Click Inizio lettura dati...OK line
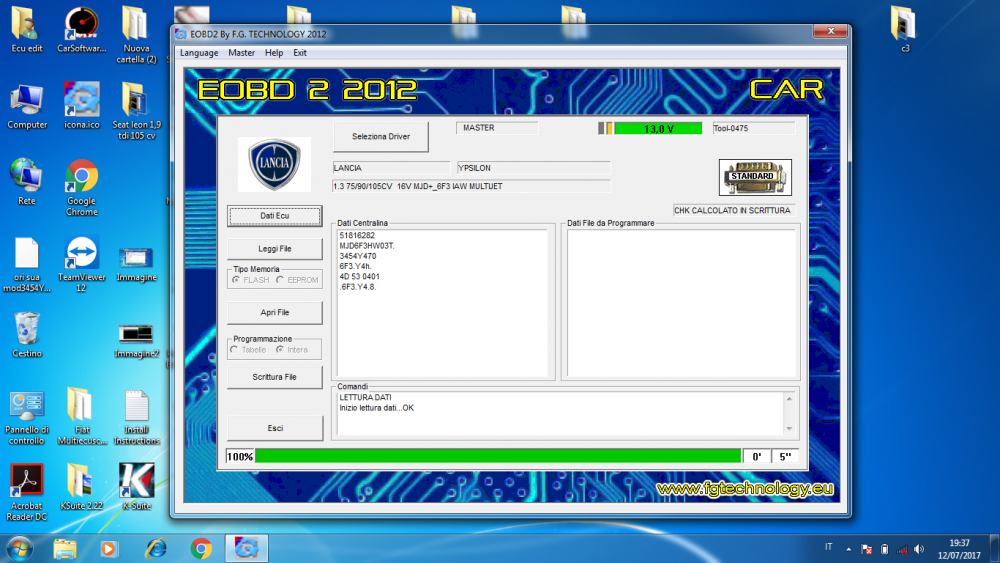This screenshot has height=563, width=1000. (376, 408)
